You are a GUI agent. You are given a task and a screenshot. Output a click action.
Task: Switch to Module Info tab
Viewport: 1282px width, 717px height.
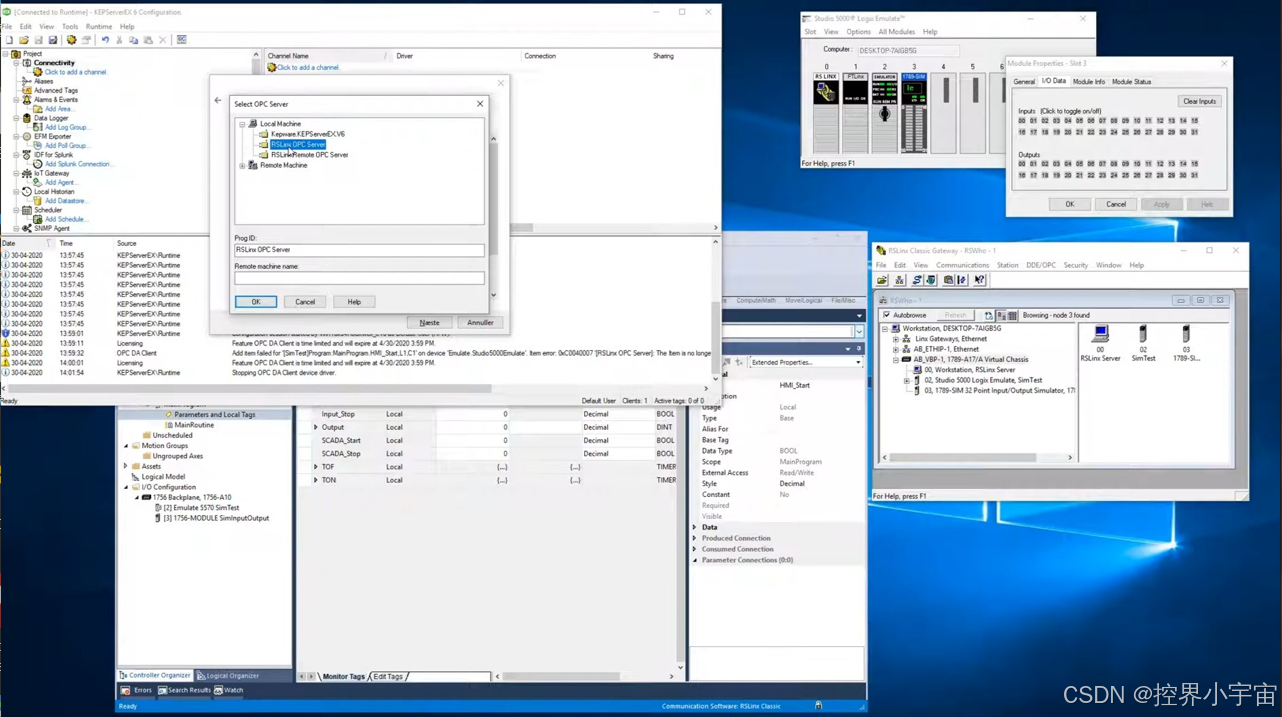coord(1088,82)
